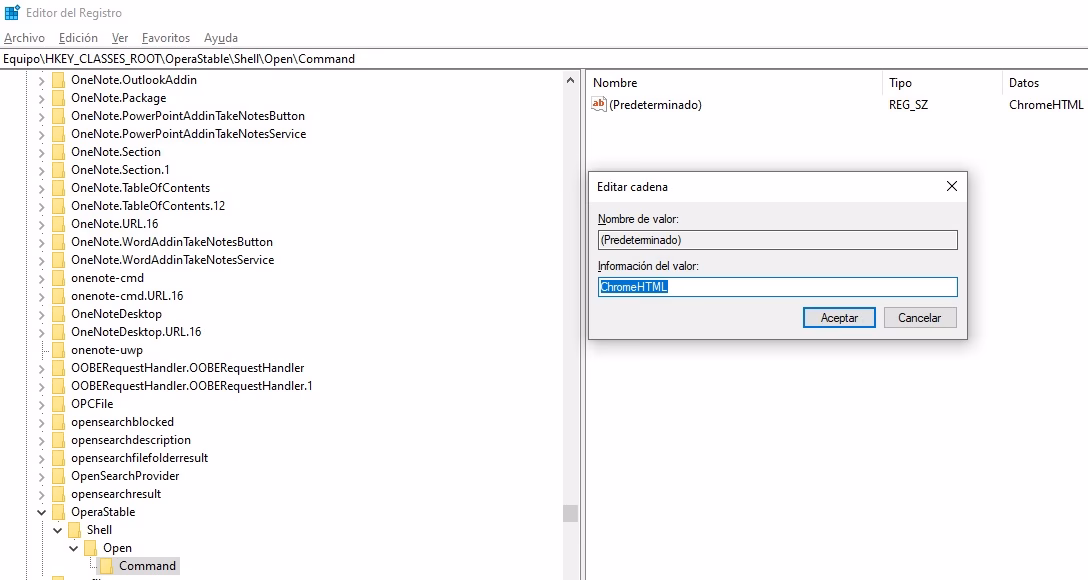This screenshot has width=1088, height=580.
Task: Expand the opensearchdescription key
Action: pyautogui.click(x=41, y=441)
